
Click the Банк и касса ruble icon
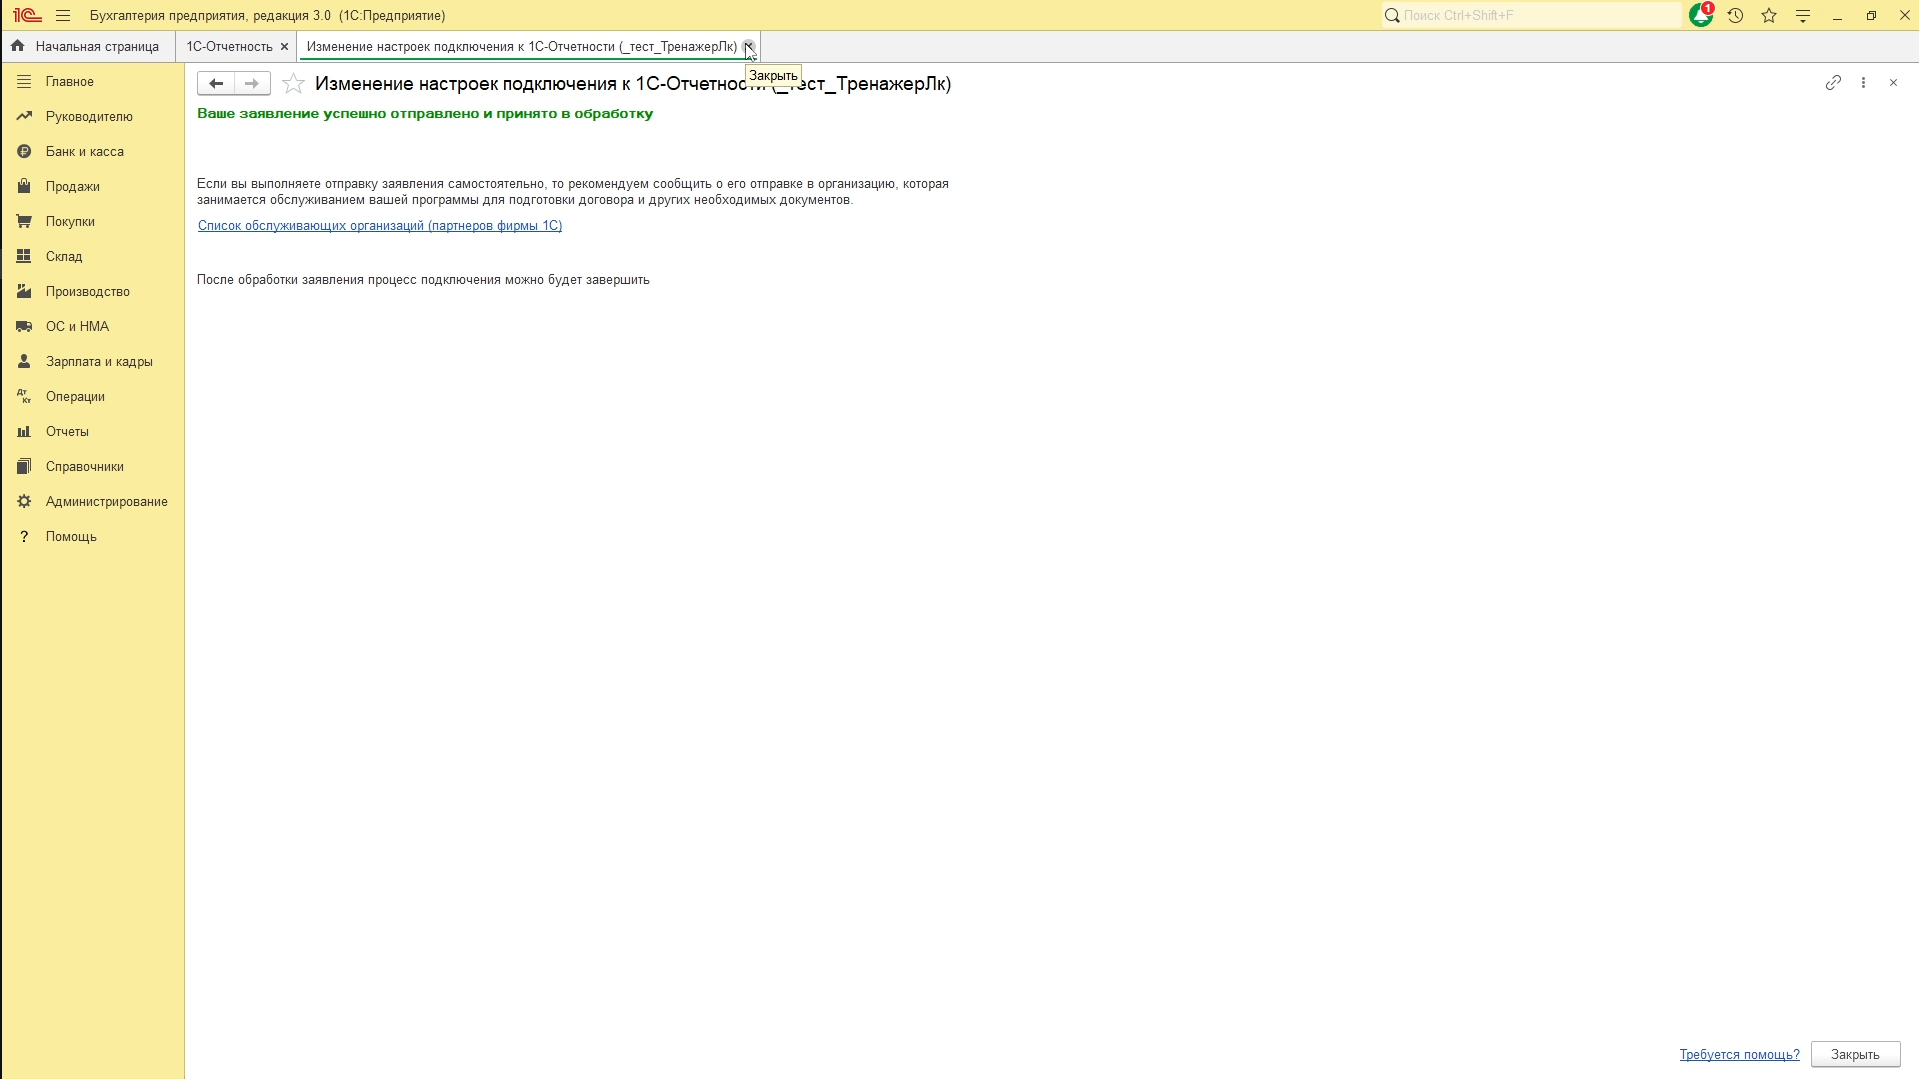coord(24,152)
